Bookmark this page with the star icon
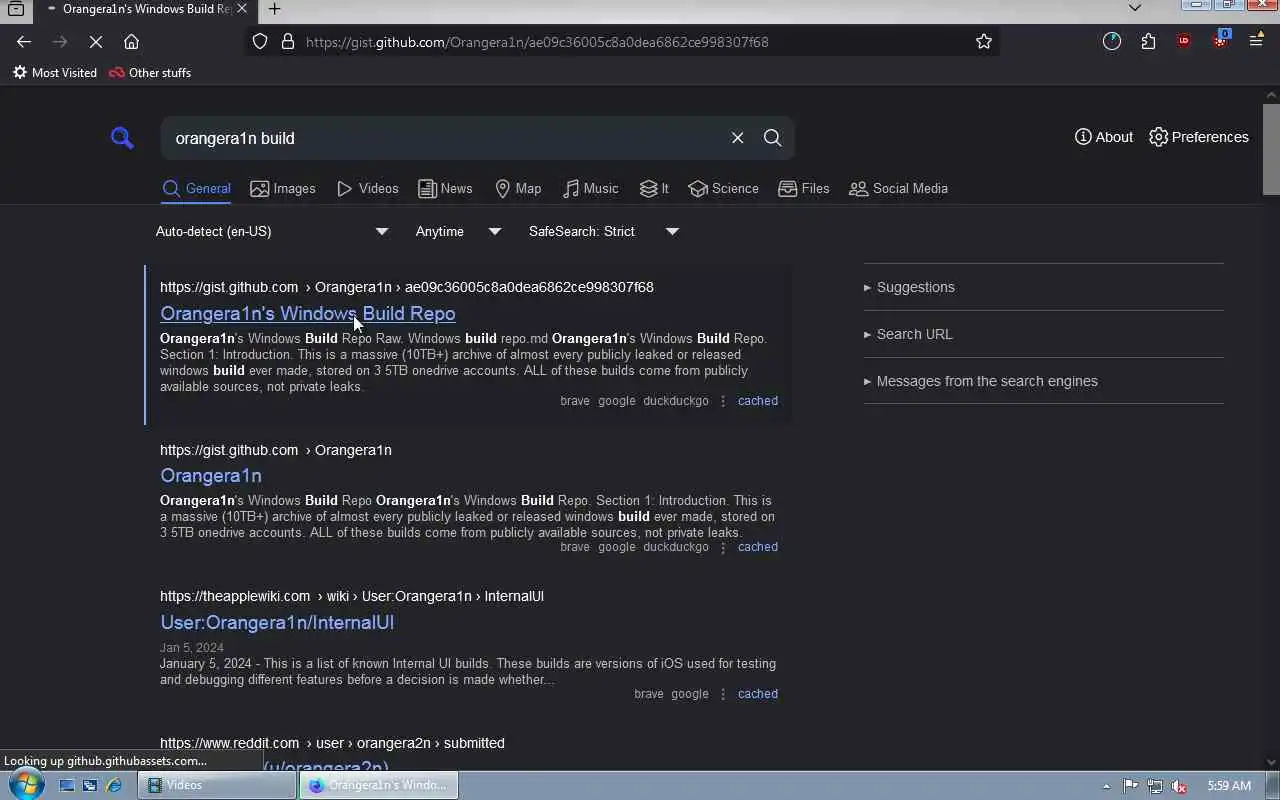The image size is (1280, 800). coord(984,42)
